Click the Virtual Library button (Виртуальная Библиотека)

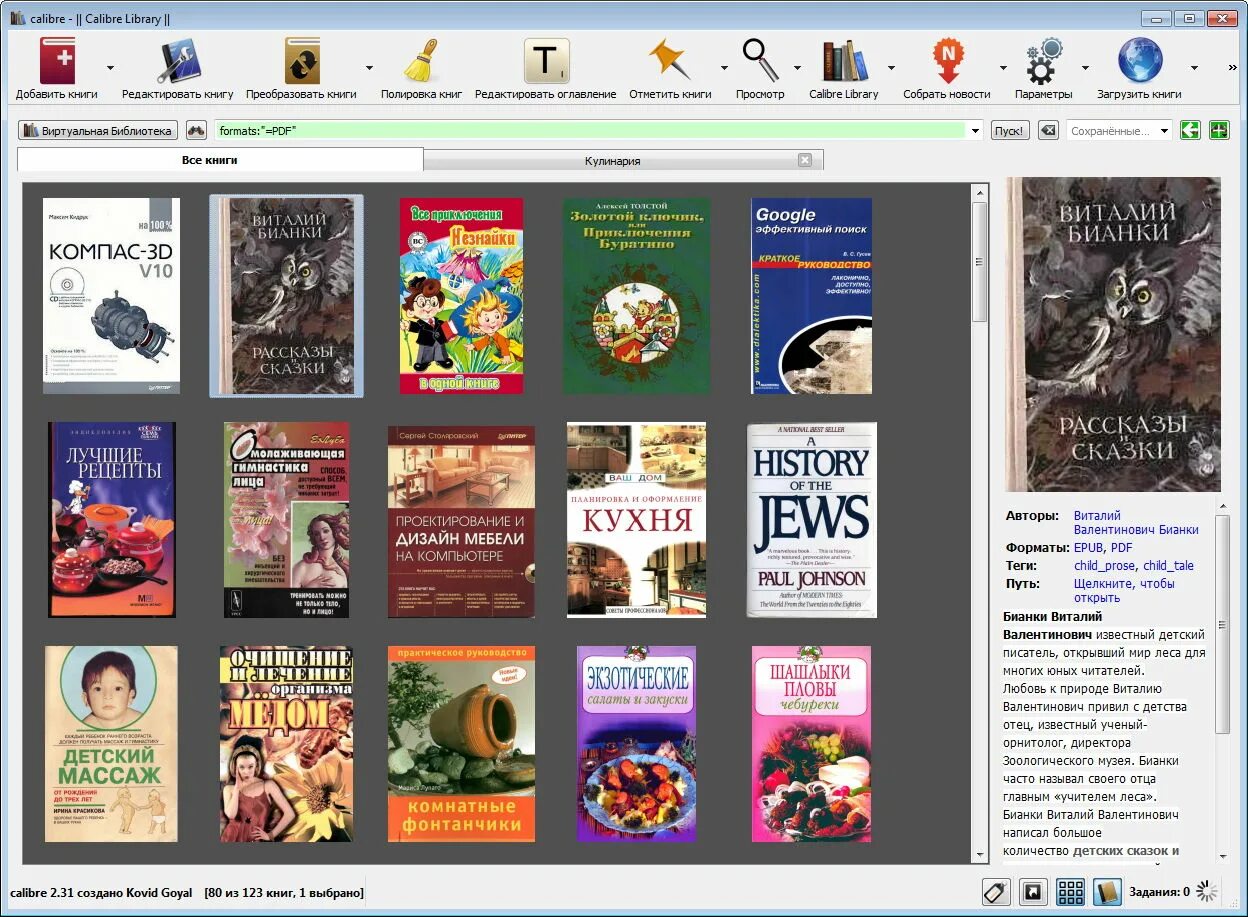pos(98,131)
